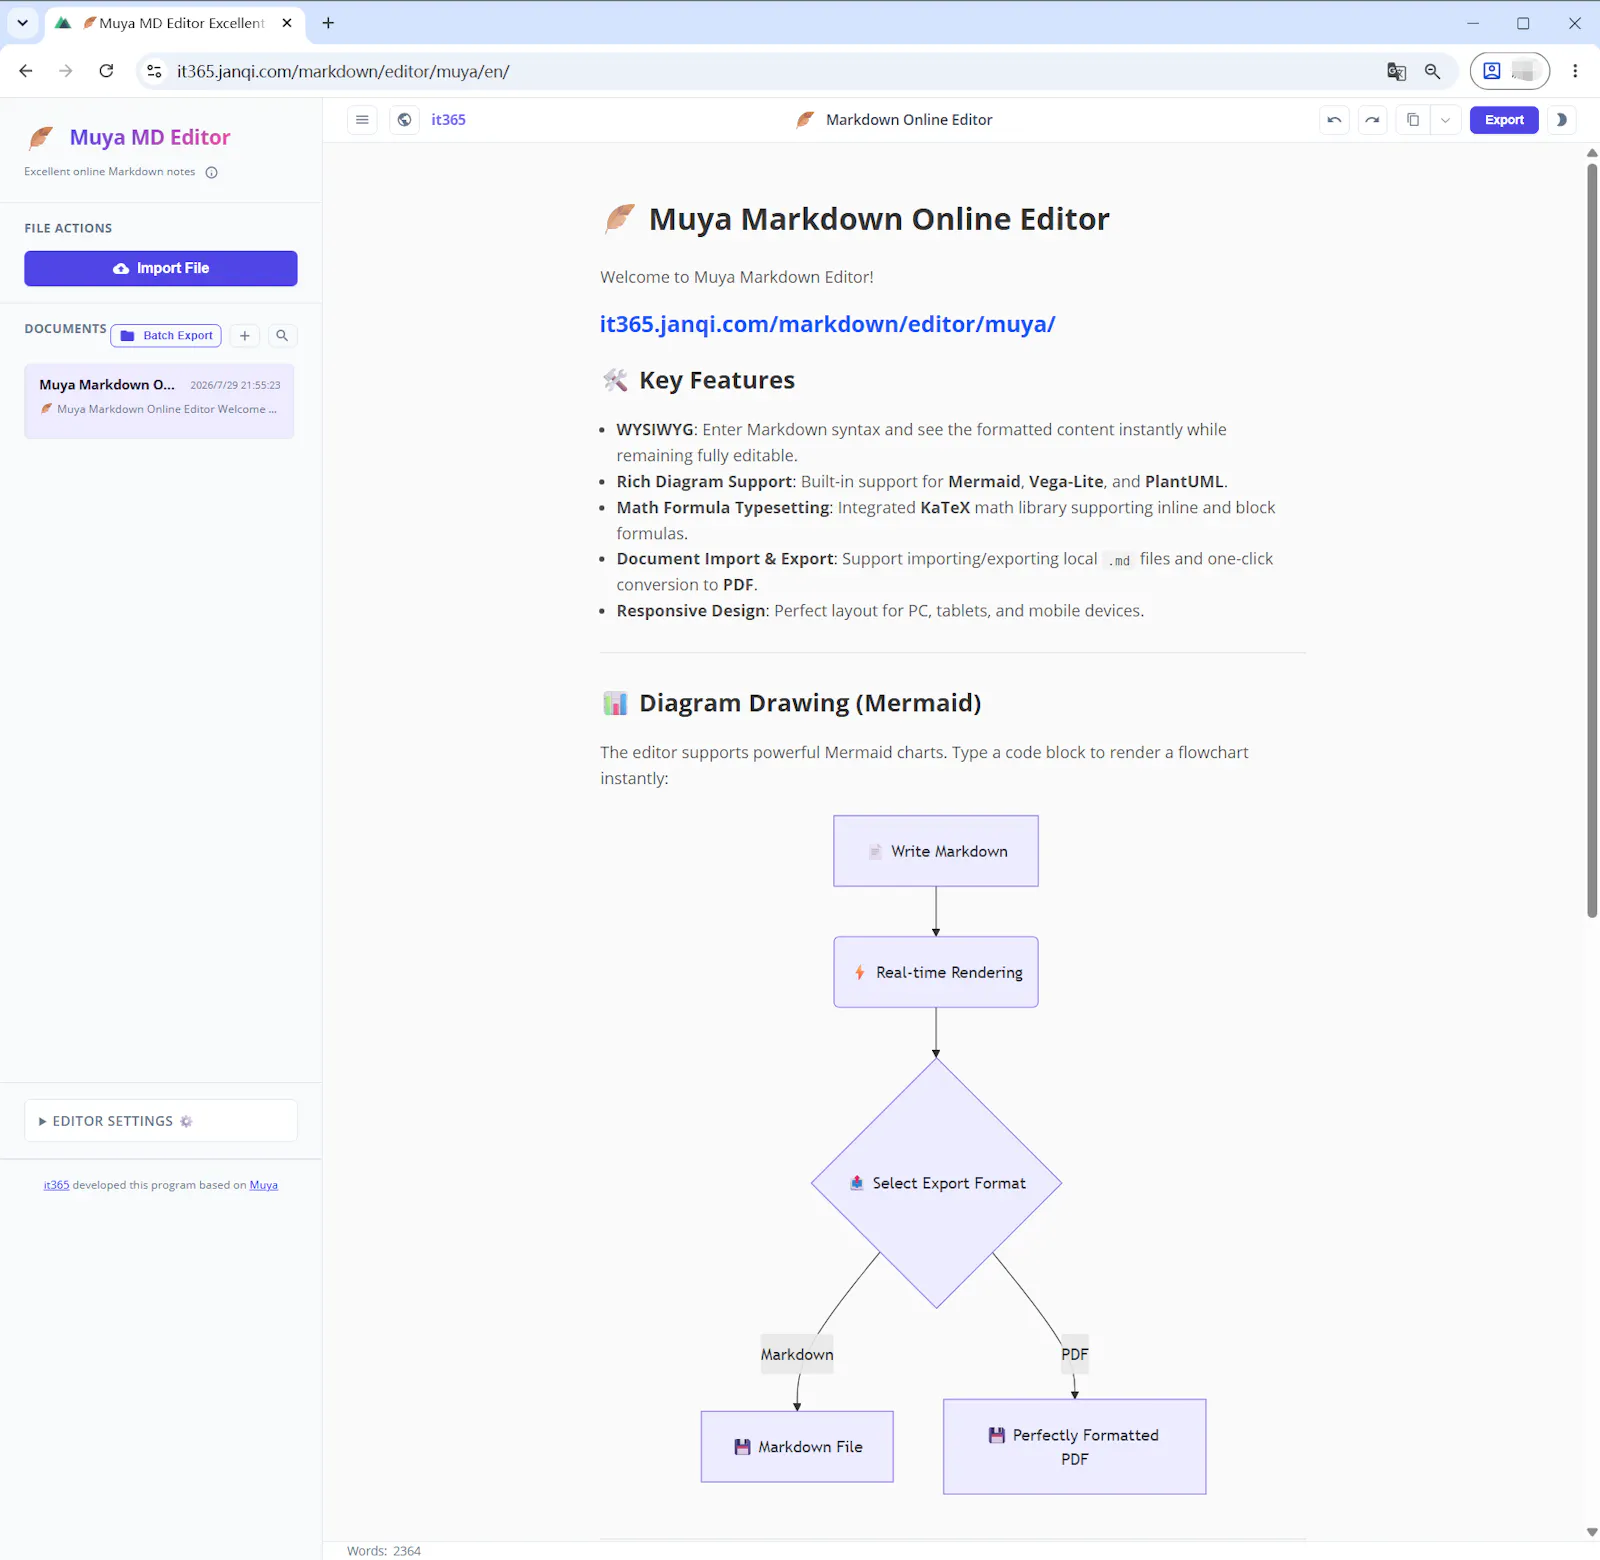Open the Muya Markdown O... document entry
This screenshot has height=1560, width=1600.
coord(159,400)
